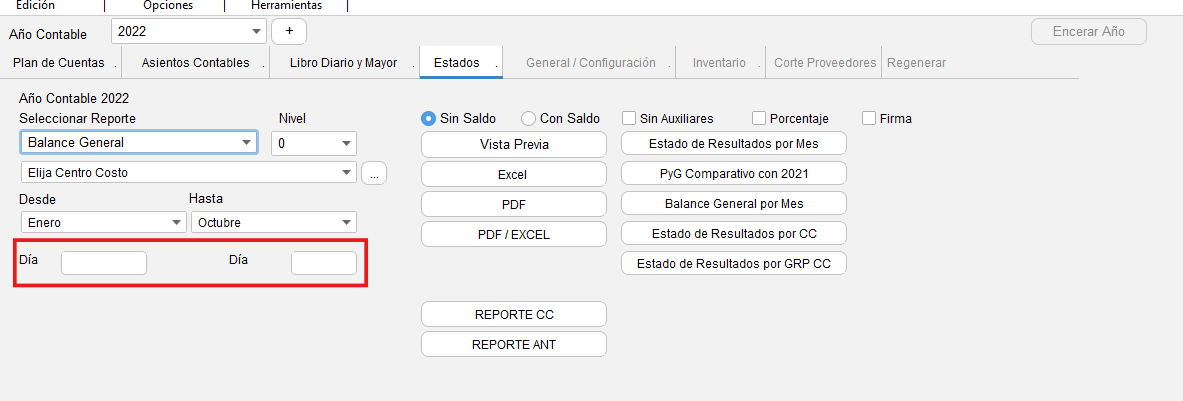
Task: Select the Con Saldo radio option
Action: pos(529,118)
